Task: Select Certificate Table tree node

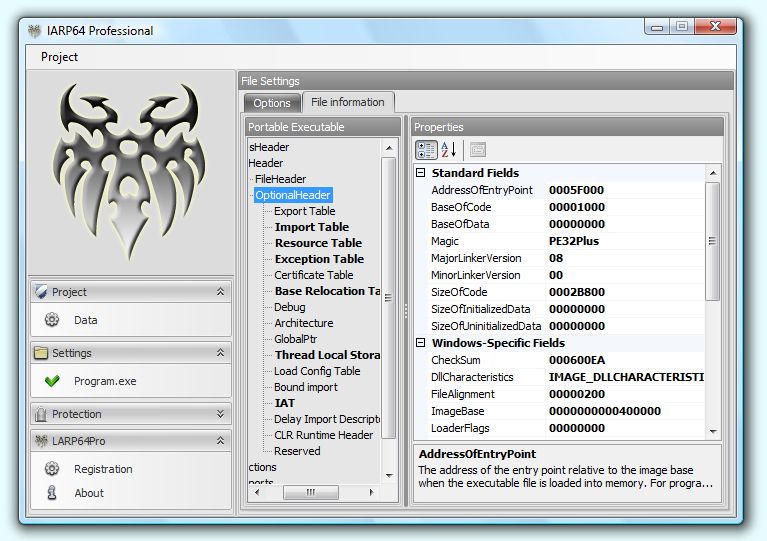Action: [x=314, y=275]
